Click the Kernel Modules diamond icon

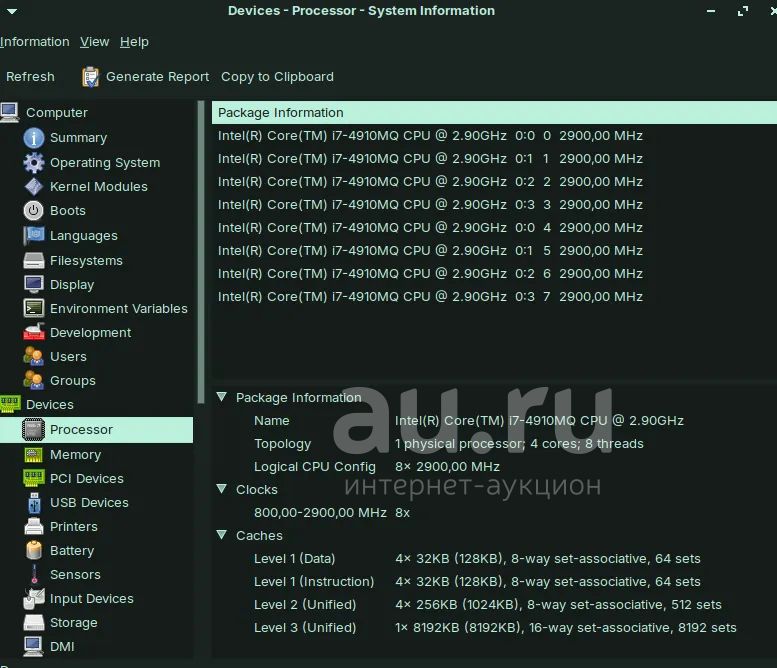tap(34, 186)
